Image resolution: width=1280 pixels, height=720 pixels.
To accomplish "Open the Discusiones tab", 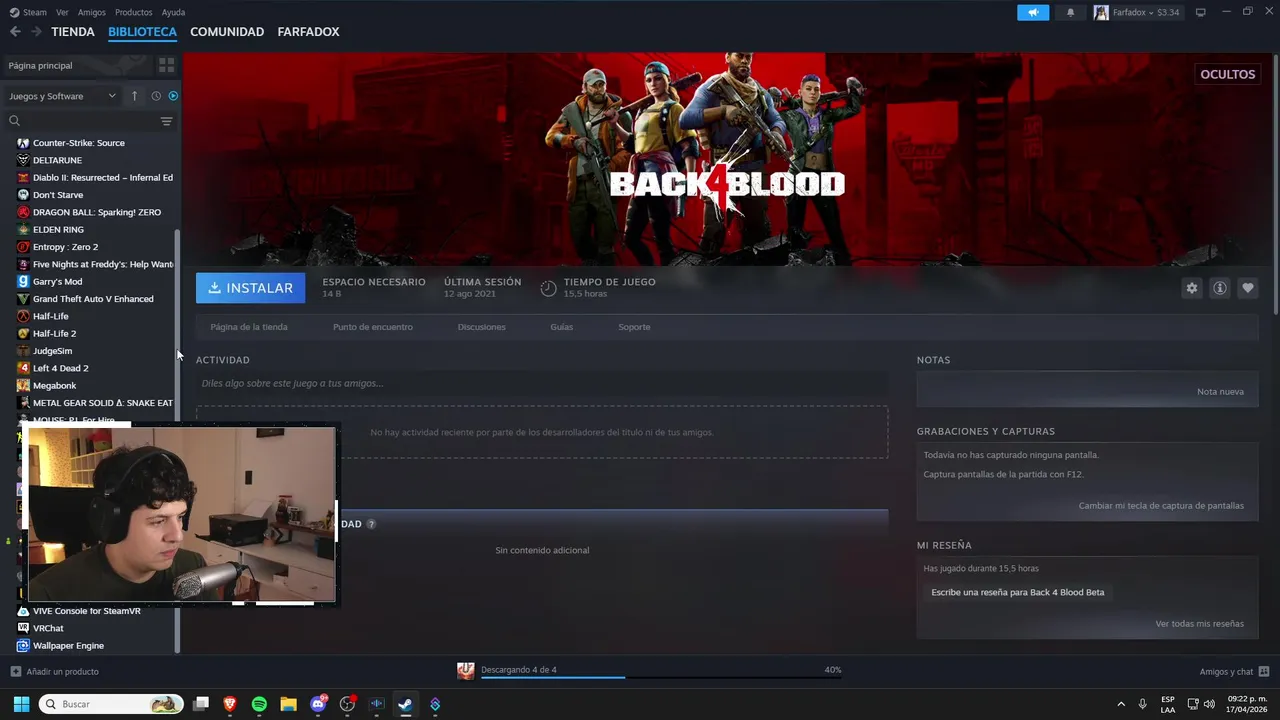I will coord(481,327).
